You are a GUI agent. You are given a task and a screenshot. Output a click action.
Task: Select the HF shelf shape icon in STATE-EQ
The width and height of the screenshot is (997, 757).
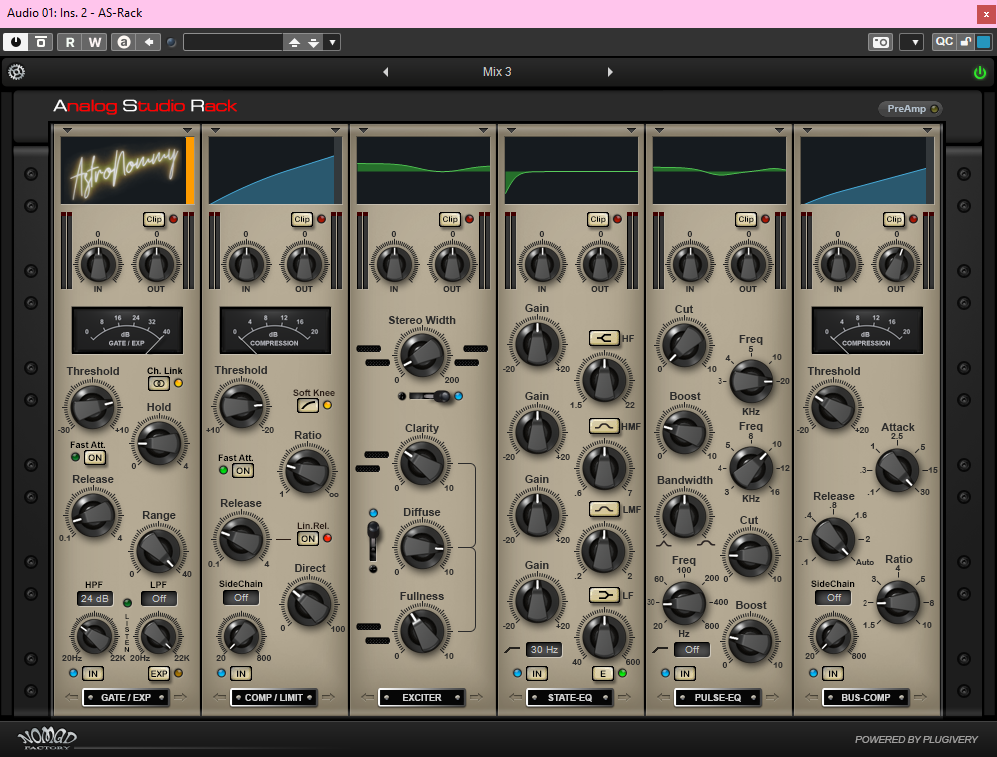click(x=604, y=338)
